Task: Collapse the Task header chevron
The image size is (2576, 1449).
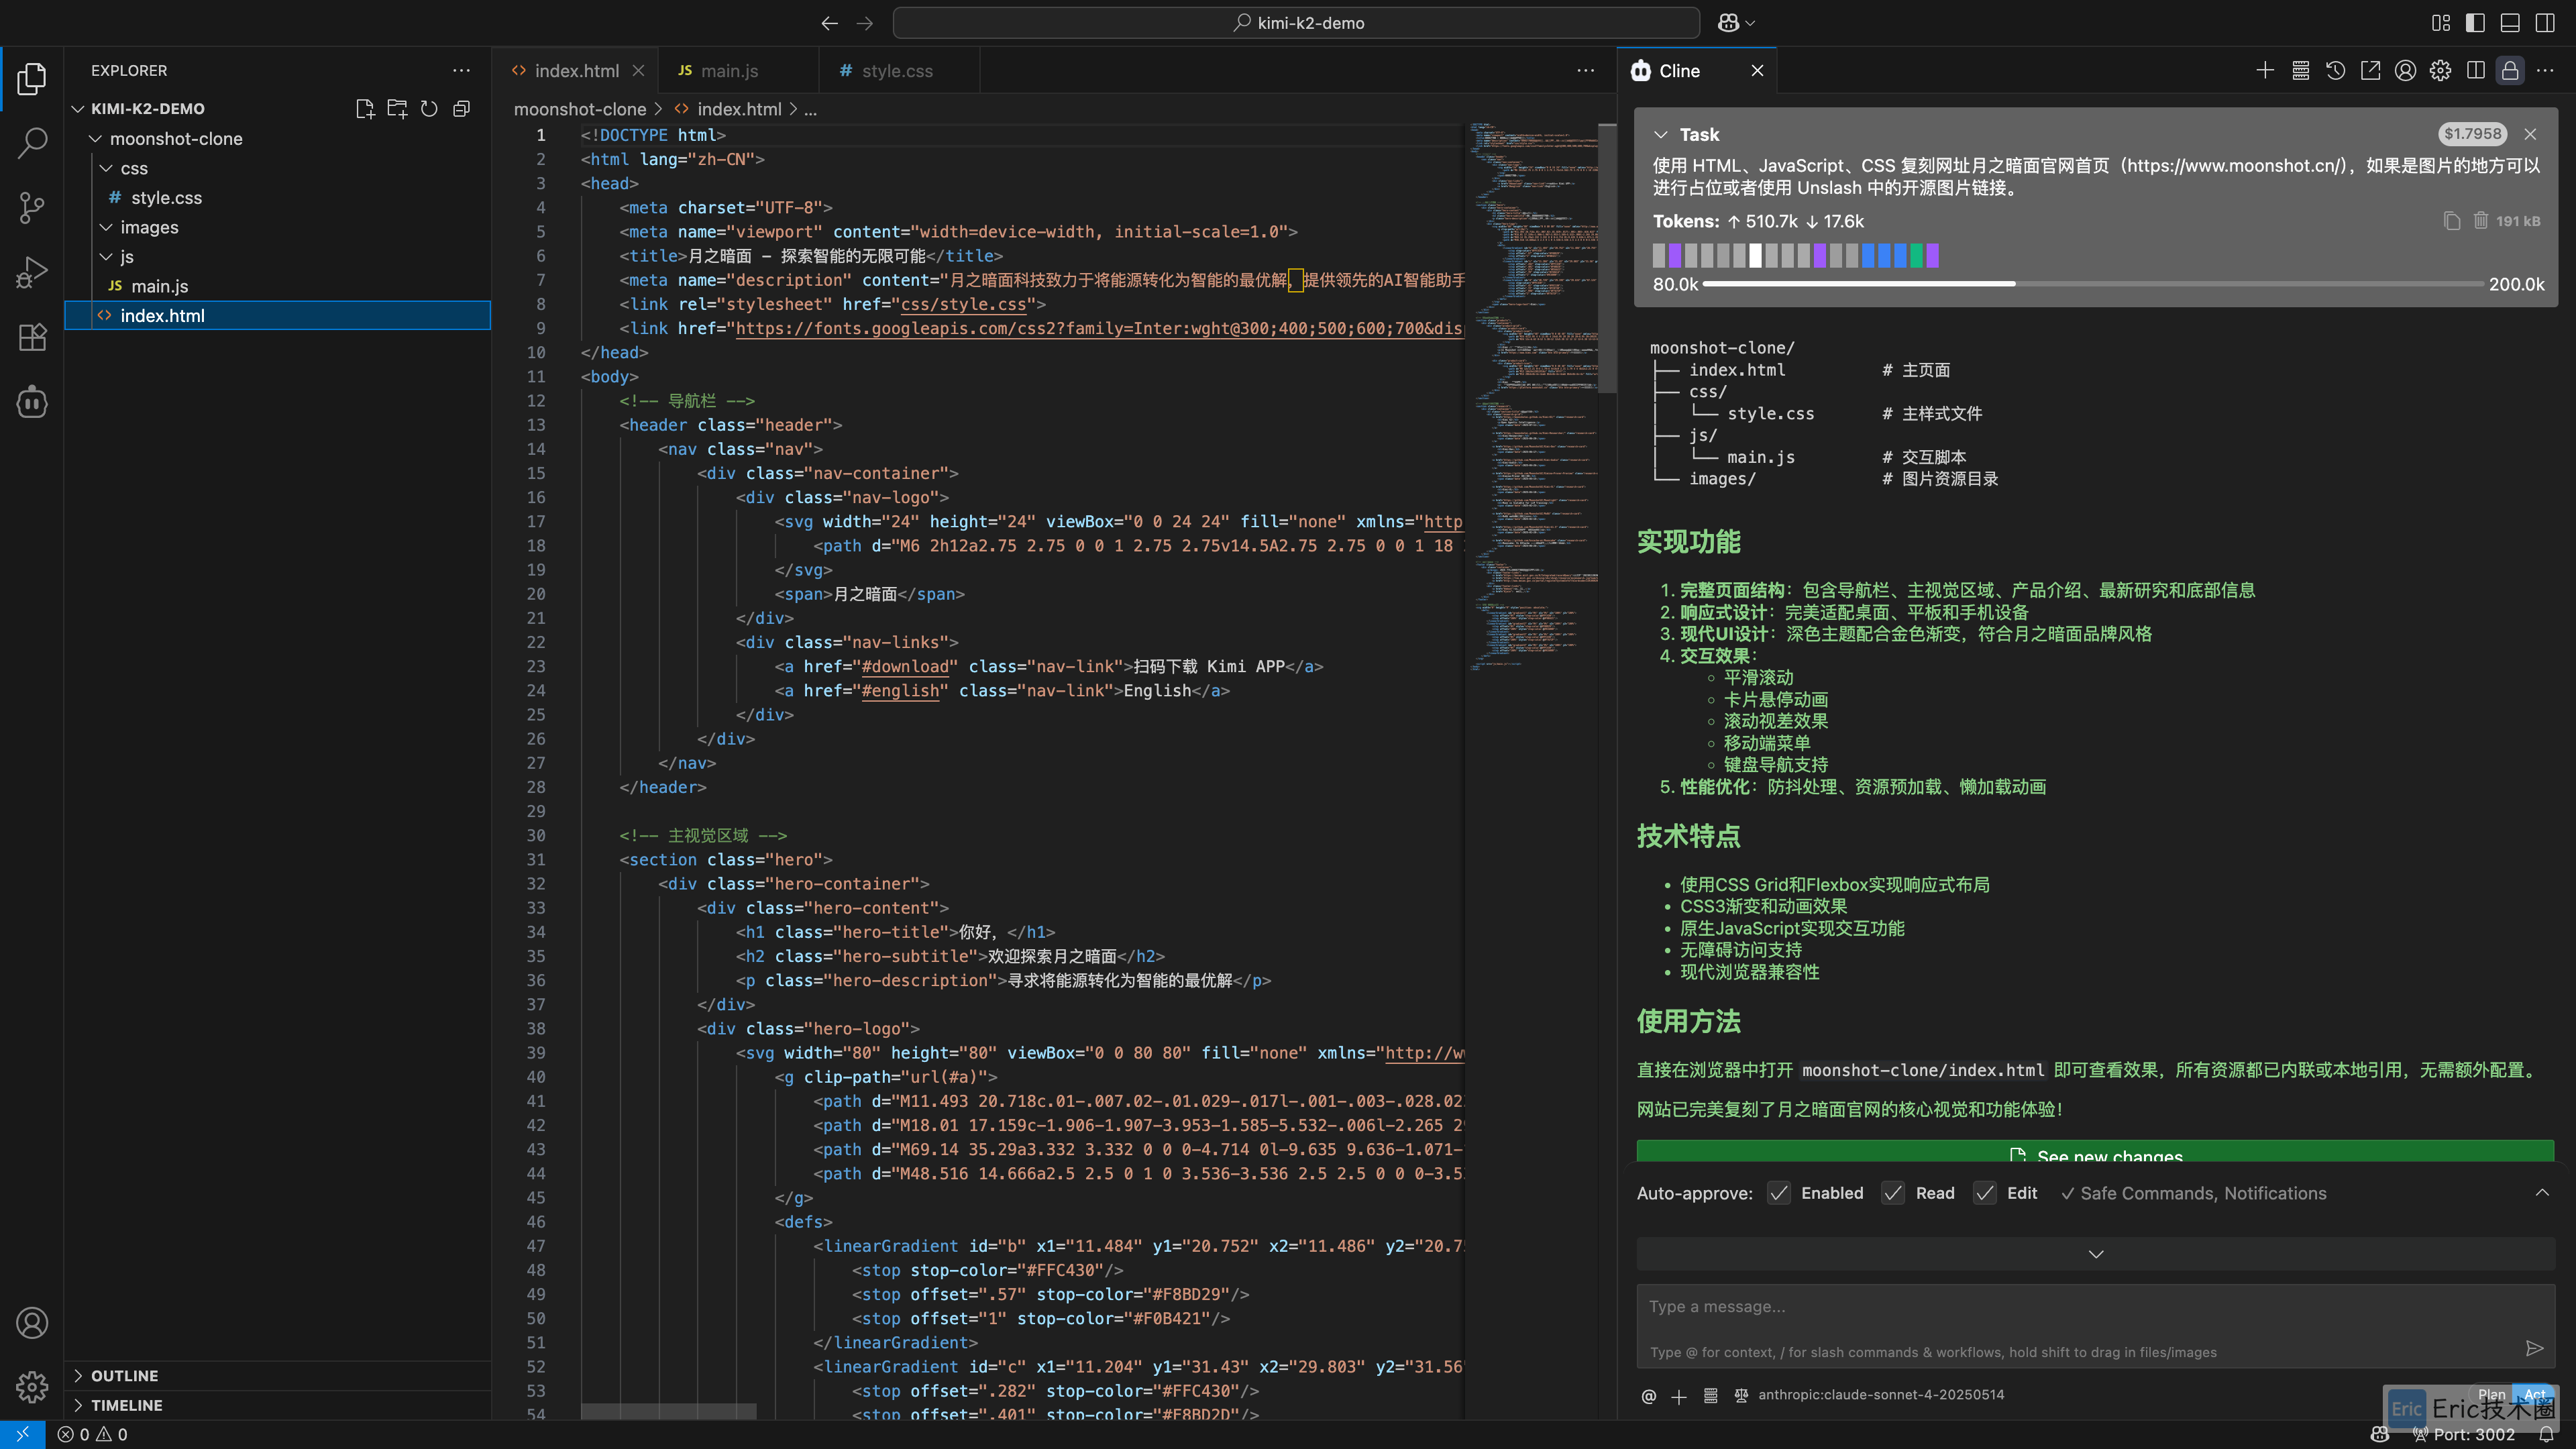Action: point(1661,134)
